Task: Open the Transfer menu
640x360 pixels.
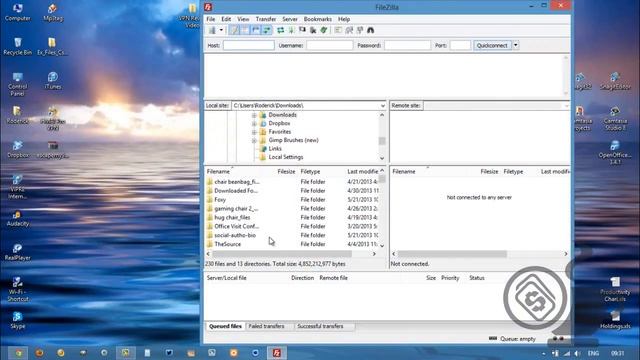Action: coord(266,19)
